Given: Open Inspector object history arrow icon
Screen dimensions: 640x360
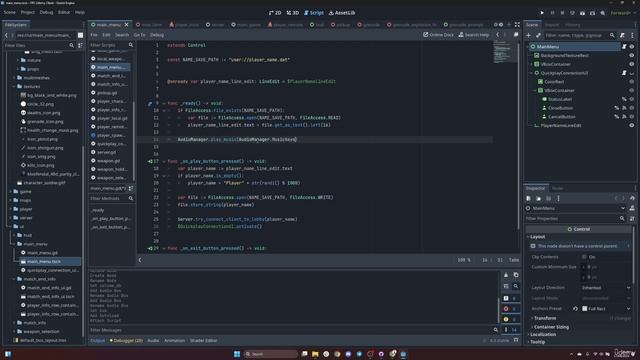Looking at the screenshot, I should pos(632,198).
